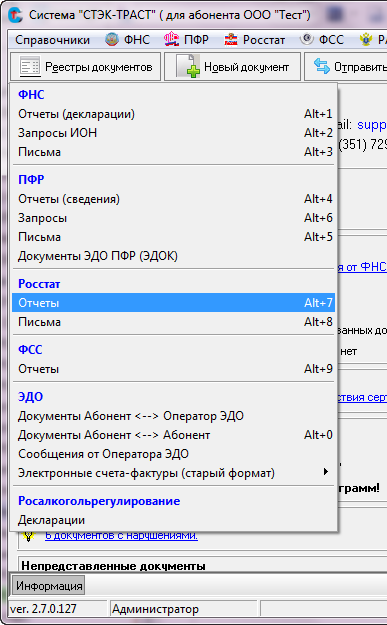Click the ФСС logo icon in menu bar
The width and height of the screenshot is (387, 625).
pos(306,39)
